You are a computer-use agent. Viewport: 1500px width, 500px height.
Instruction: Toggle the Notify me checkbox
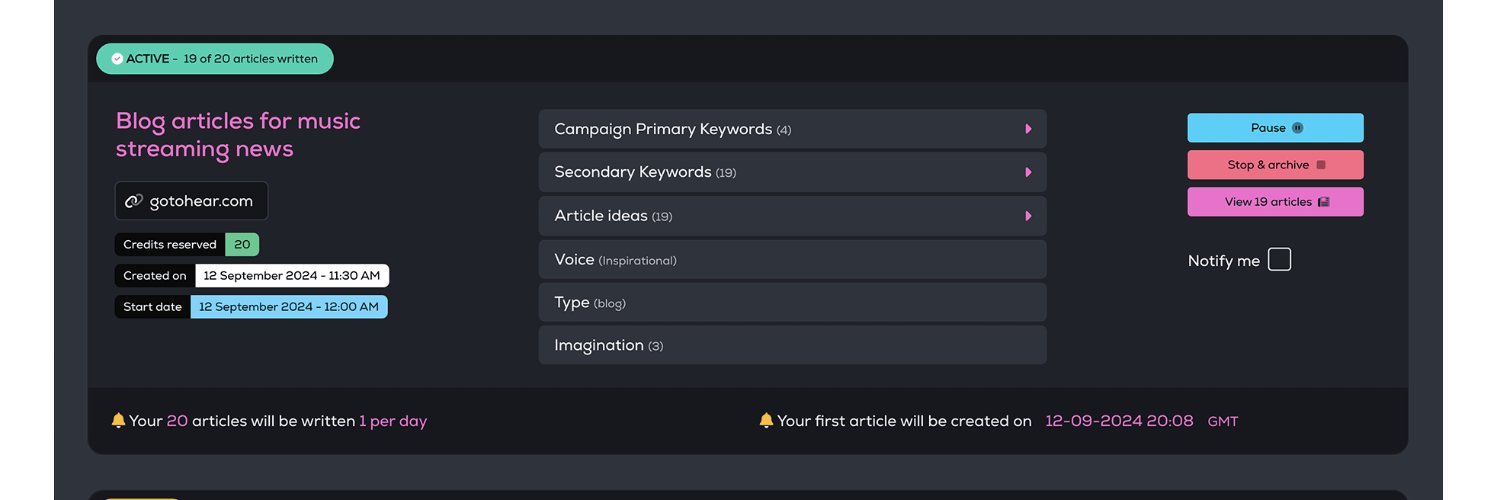point(1279,260)
